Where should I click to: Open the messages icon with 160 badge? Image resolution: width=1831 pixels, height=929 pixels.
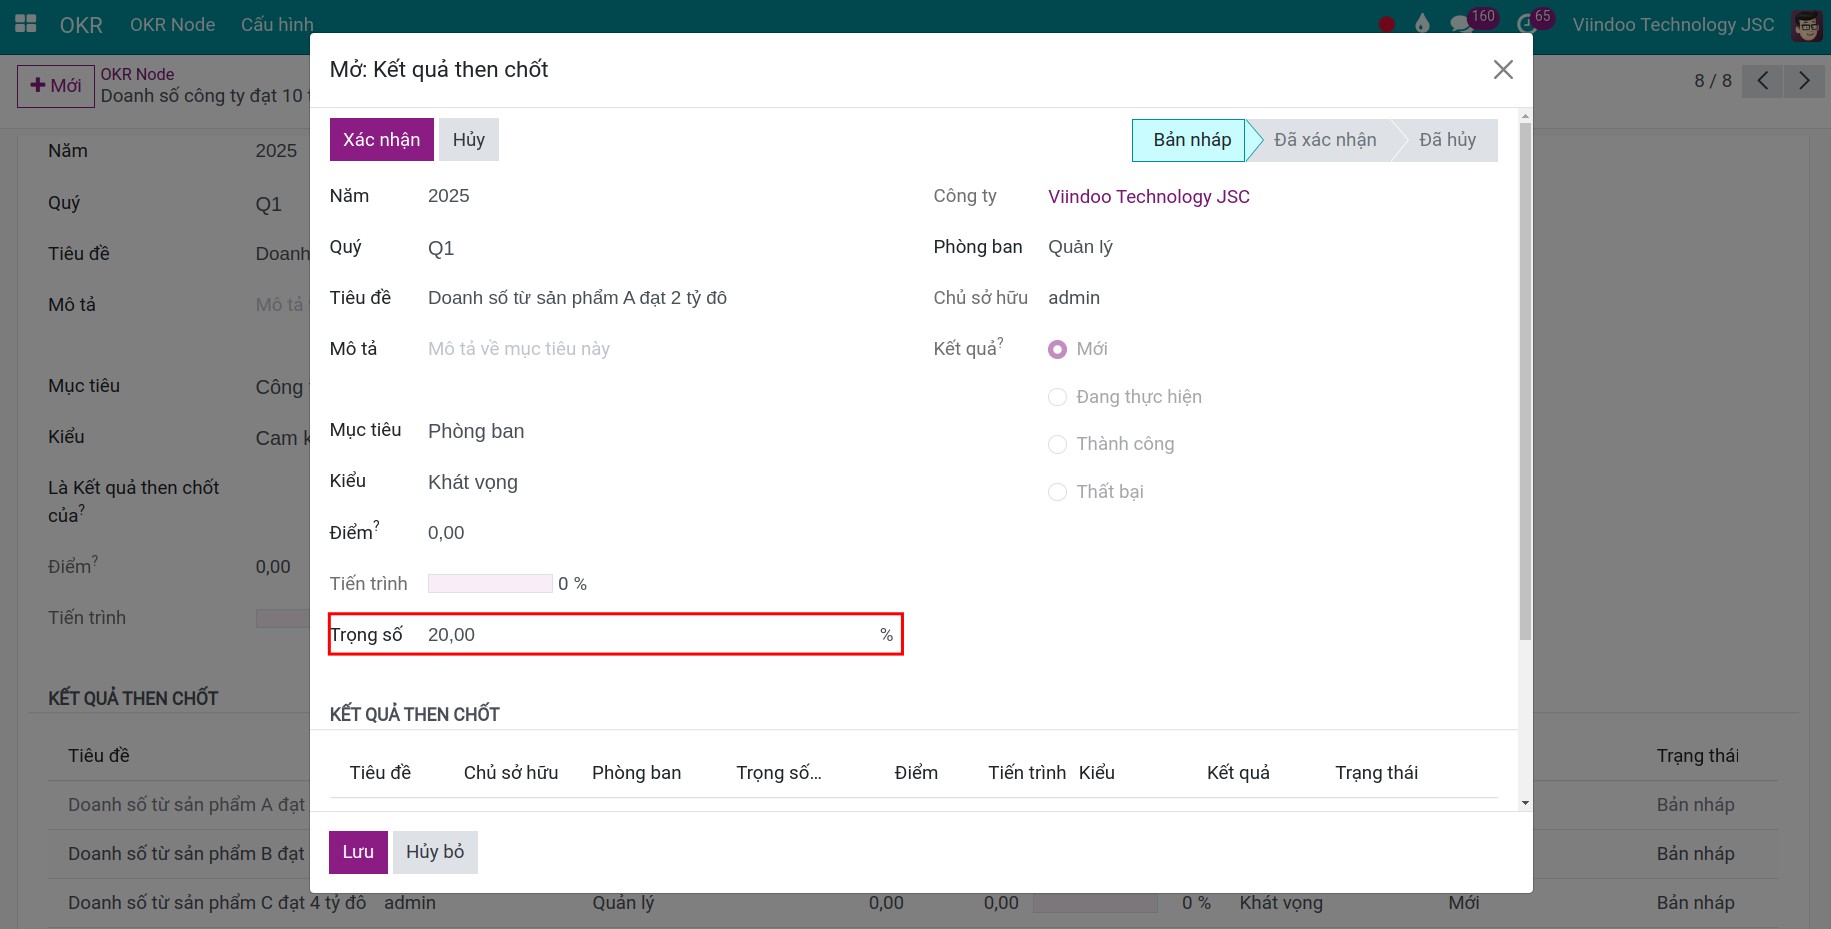click(1462, 24)
